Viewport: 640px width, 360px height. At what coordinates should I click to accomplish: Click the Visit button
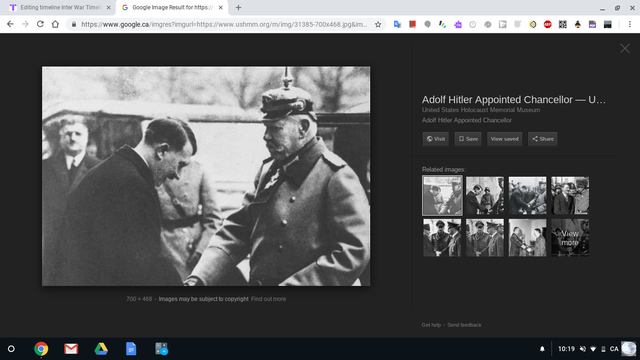coord(436,139)
